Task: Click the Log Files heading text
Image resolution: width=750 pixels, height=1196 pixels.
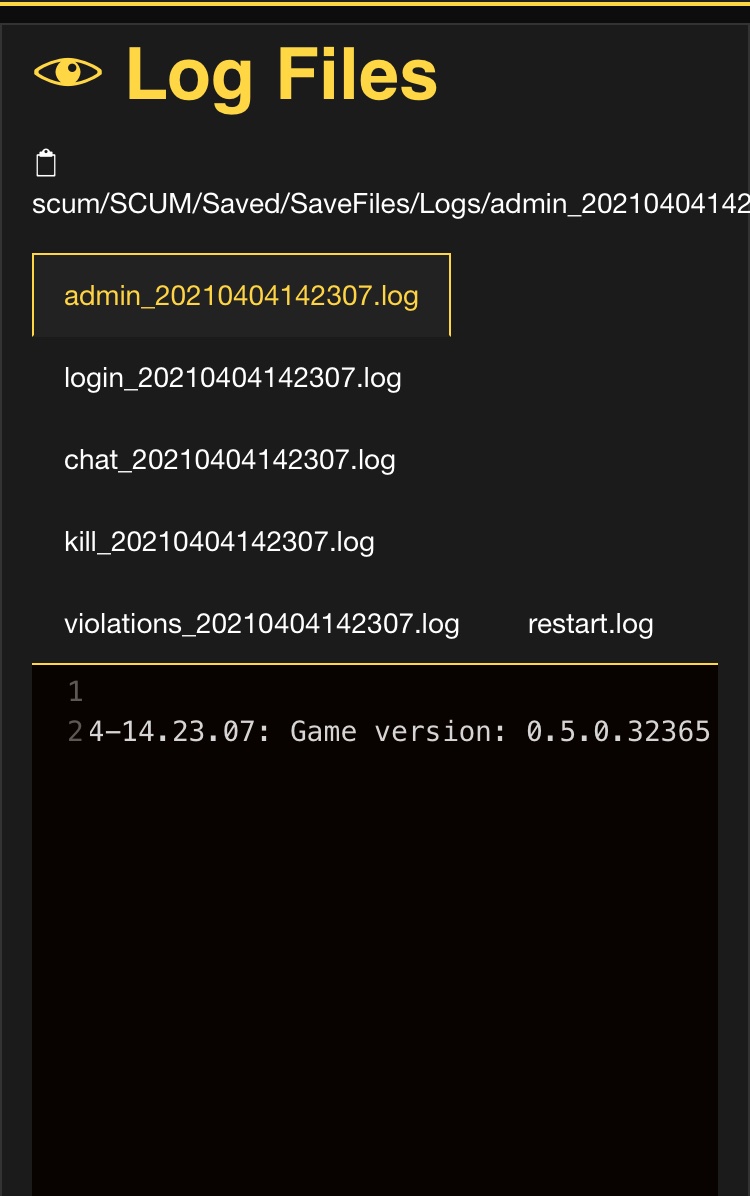Action: pyautogui.click(x=282, y=75)
